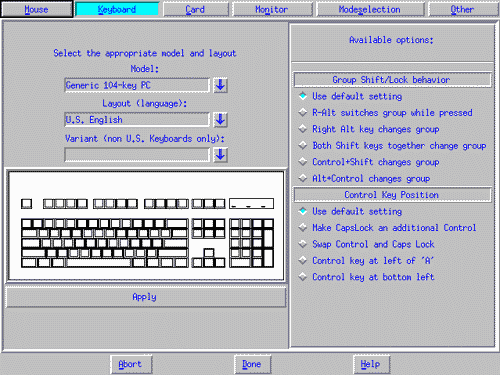
Task: Select Make CapsLock an additional Control
Action: [x=387, y=228]
